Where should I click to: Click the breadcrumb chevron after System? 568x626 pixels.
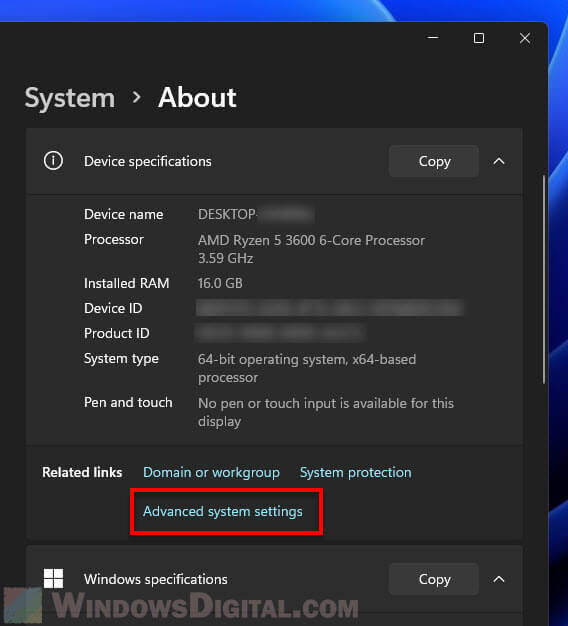coord(137,97)
